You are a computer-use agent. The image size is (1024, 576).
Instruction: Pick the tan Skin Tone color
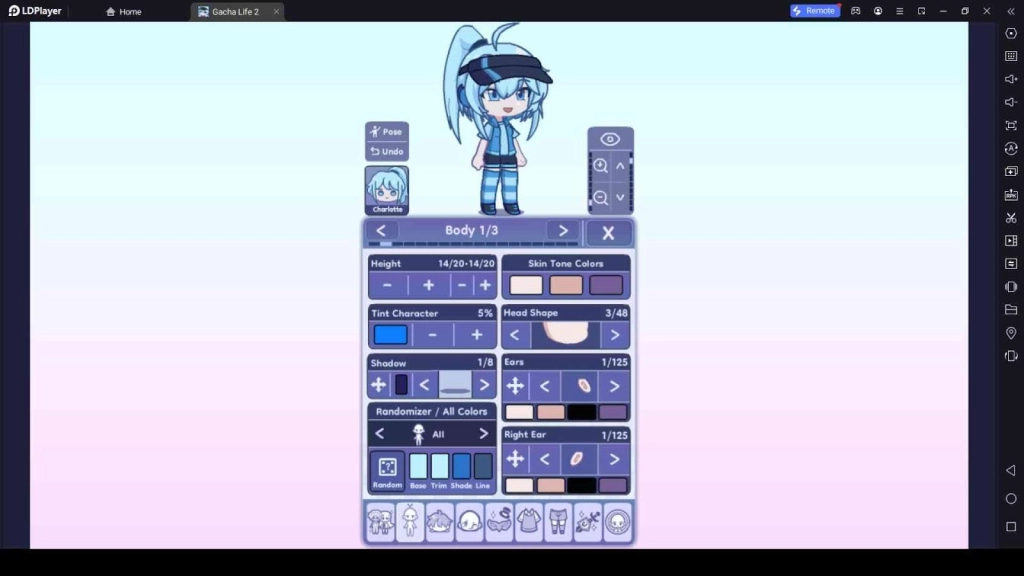click(x=566, y=285)
